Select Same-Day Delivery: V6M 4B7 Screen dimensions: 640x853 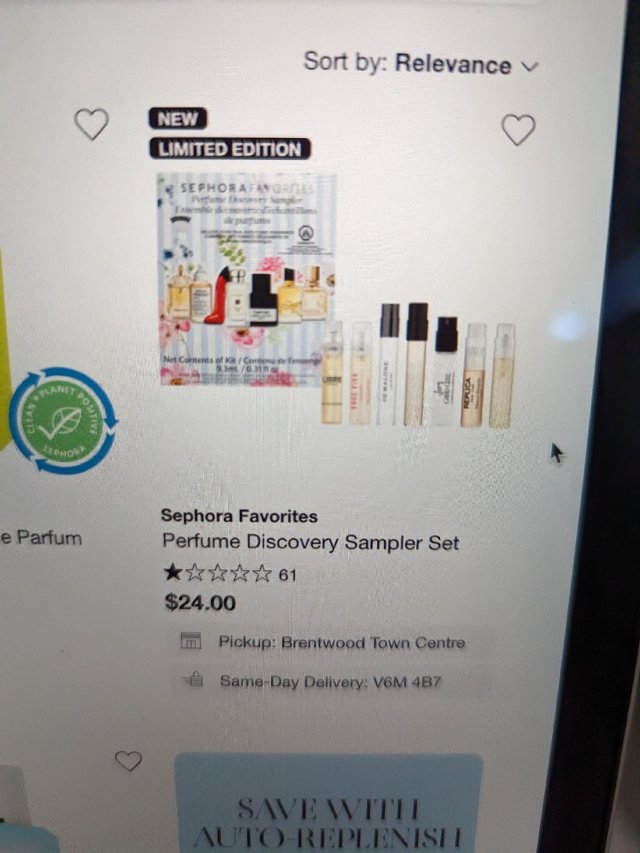click(x=330, y=681)
